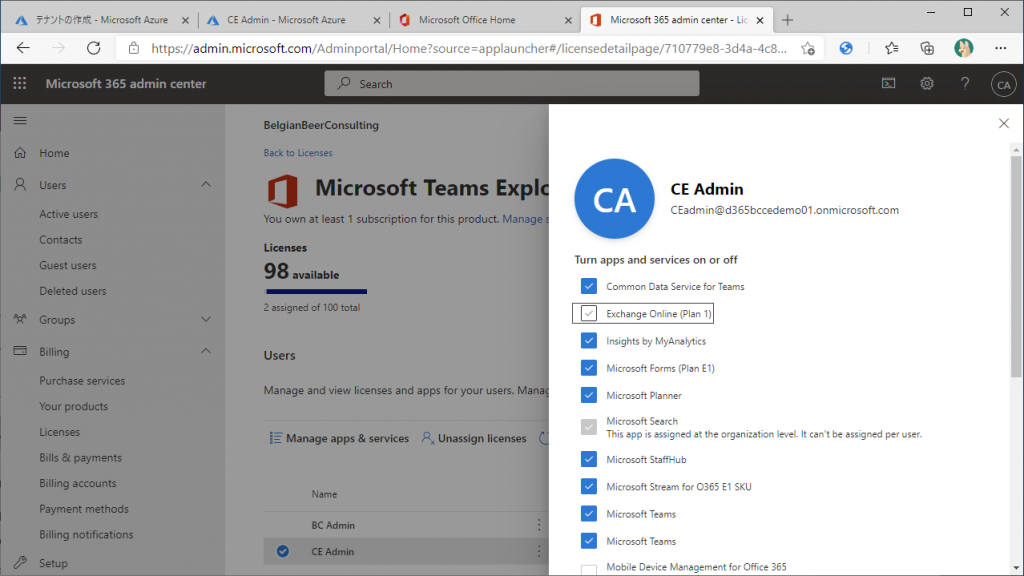Open Guest users in the sidebar
This screenshot has width=1024, height=576.
(x=68, y=265)
